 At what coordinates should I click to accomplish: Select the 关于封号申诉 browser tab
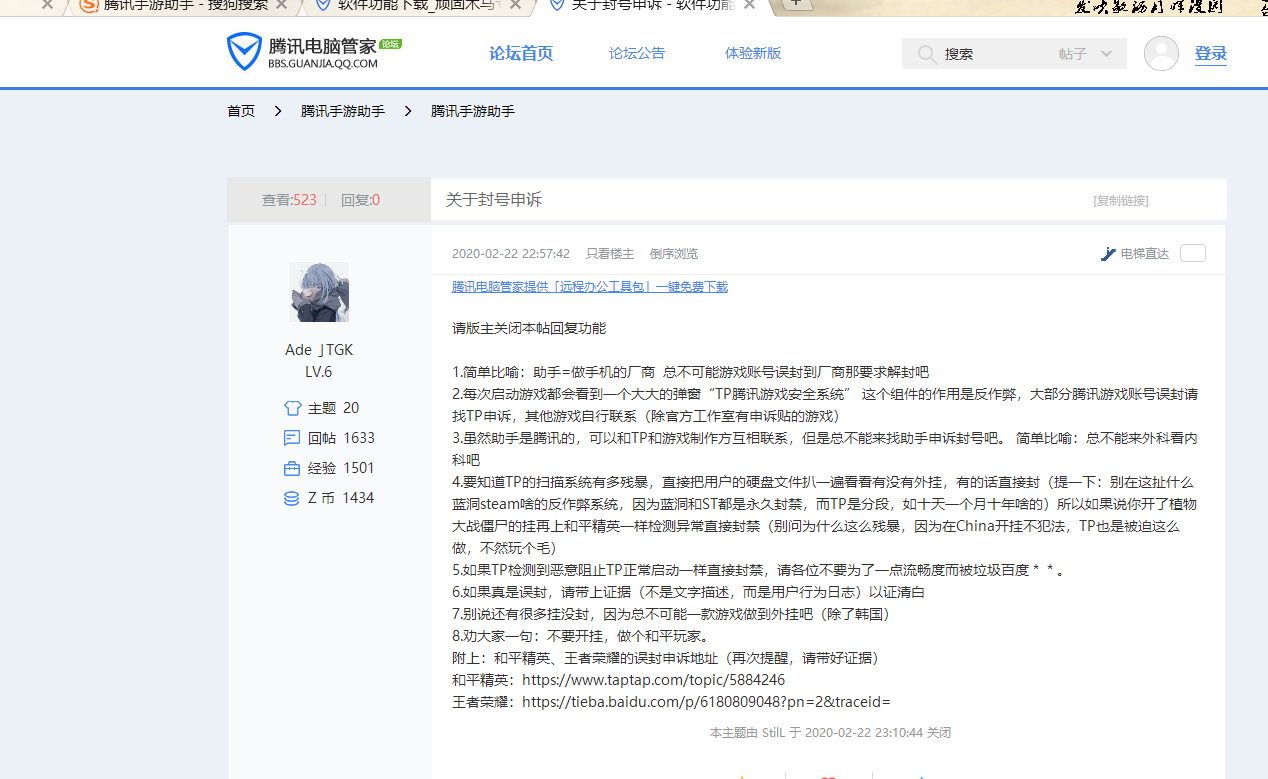pos(652,5)
